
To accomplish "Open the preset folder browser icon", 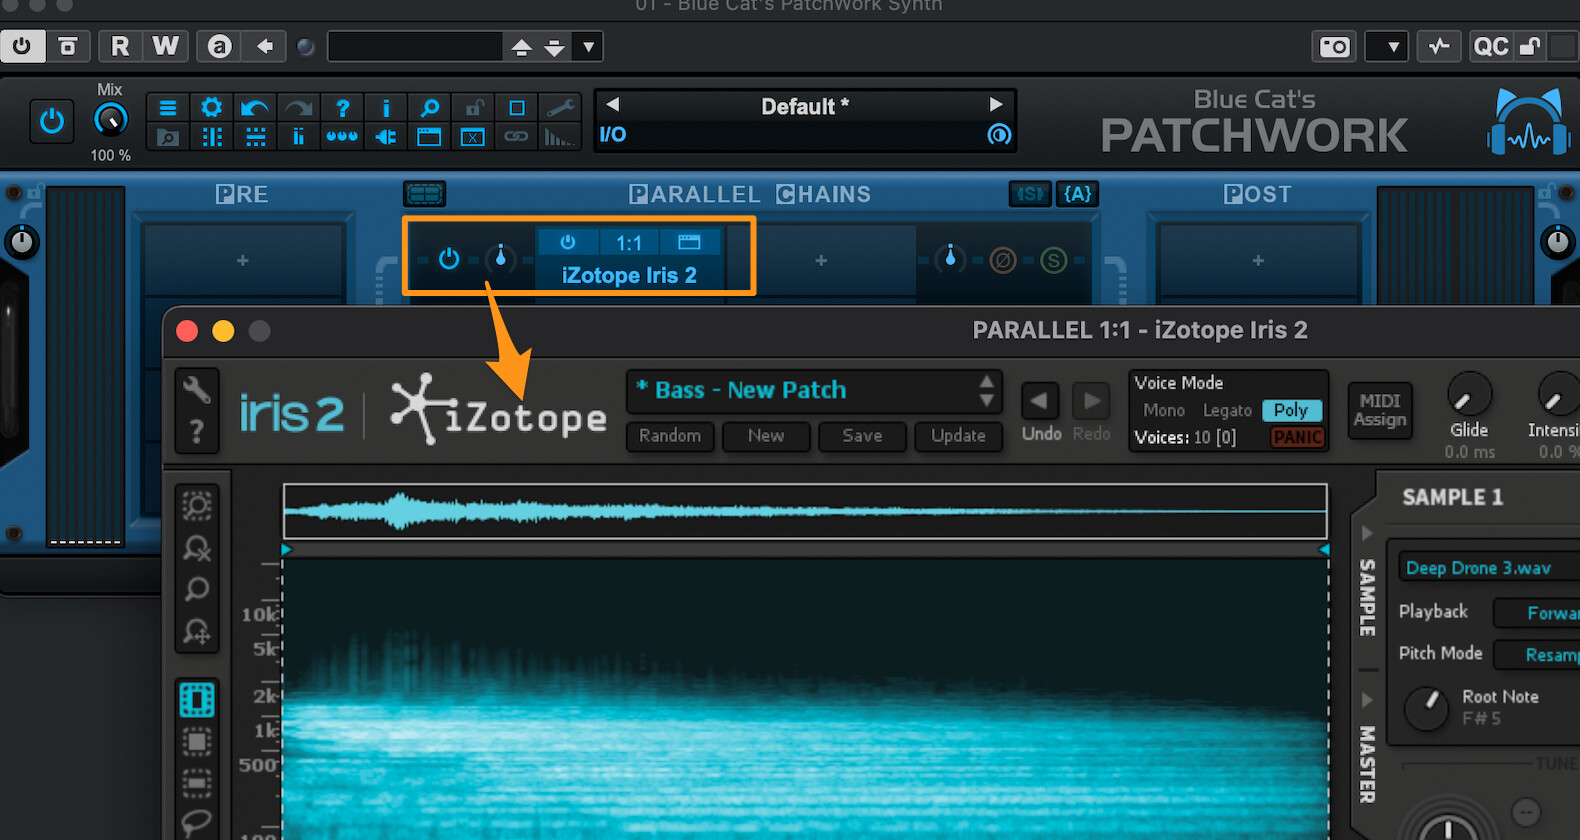I will coord(168,137).
